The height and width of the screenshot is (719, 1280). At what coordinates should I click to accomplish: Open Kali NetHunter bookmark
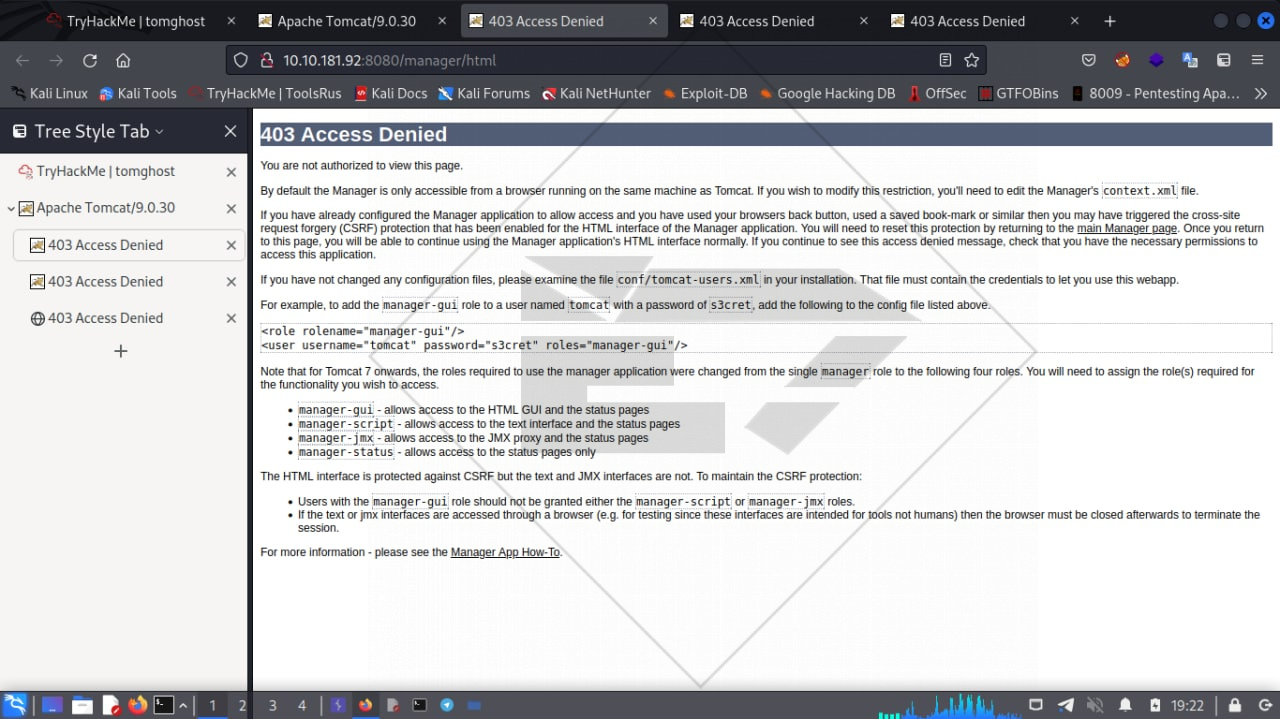tap(596, 93)
